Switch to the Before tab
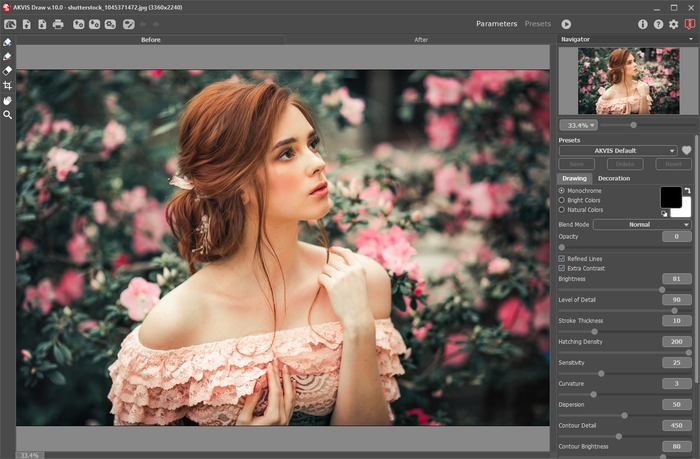 click(x=151, y=40)
